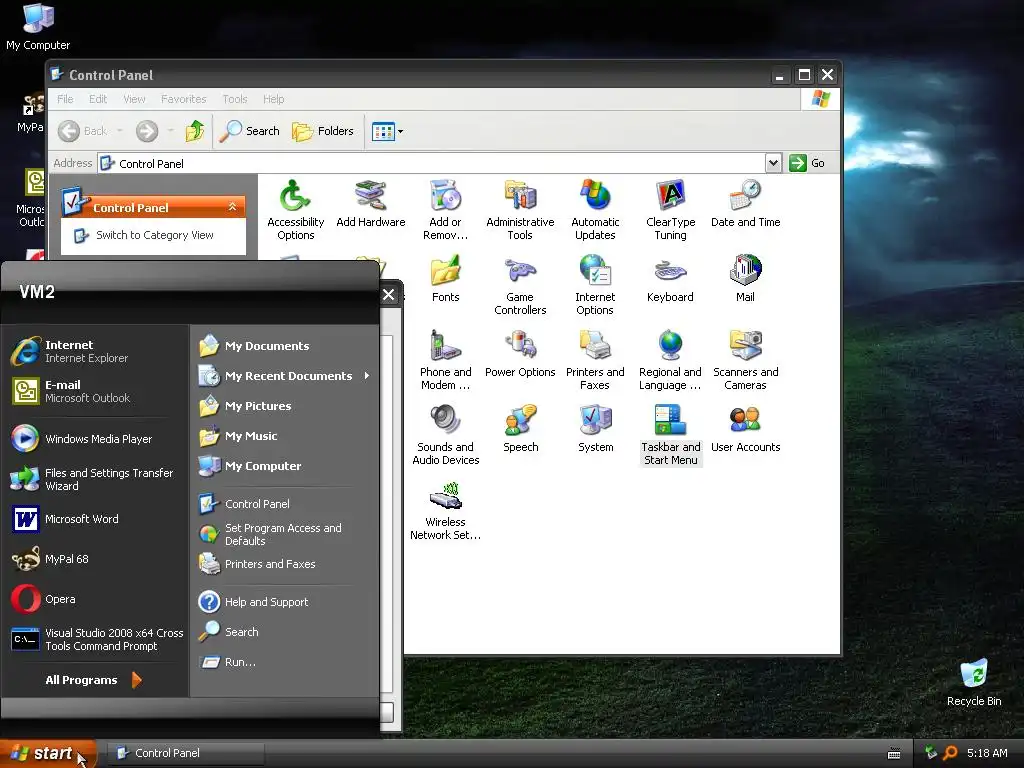Open My Music in Start menu
Screen dimensions: 1024x768
pyautogui.click(x=285, y=436)
